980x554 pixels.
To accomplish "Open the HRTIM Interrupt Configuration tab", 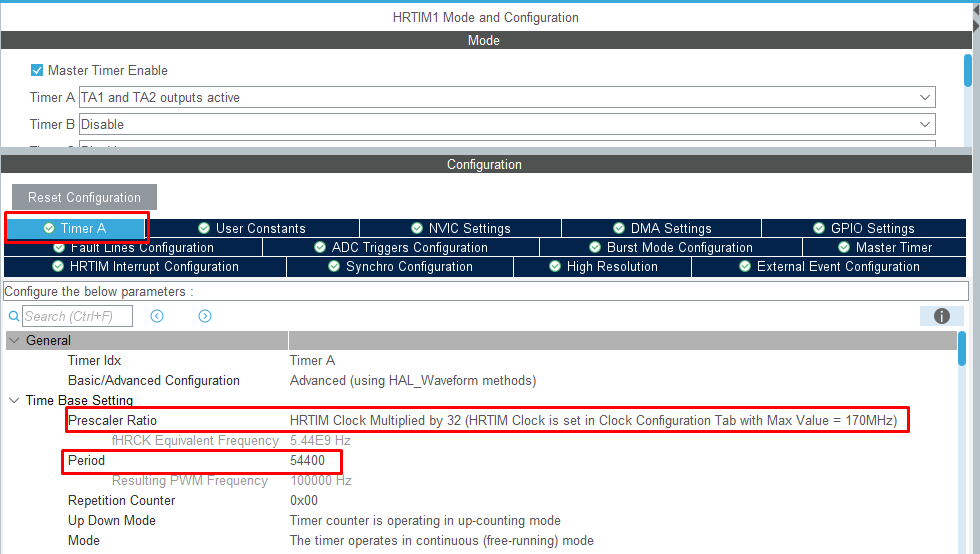I will tap(145, 267).
